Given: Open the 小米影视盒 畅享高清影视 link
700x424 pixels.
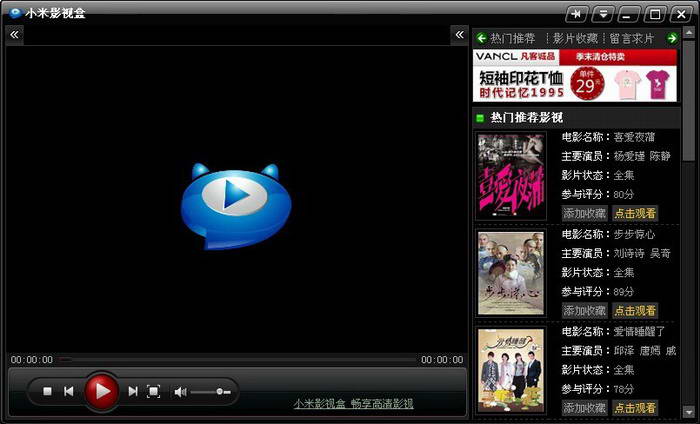Looking at the screenshot, I should (x=354, y=404).
